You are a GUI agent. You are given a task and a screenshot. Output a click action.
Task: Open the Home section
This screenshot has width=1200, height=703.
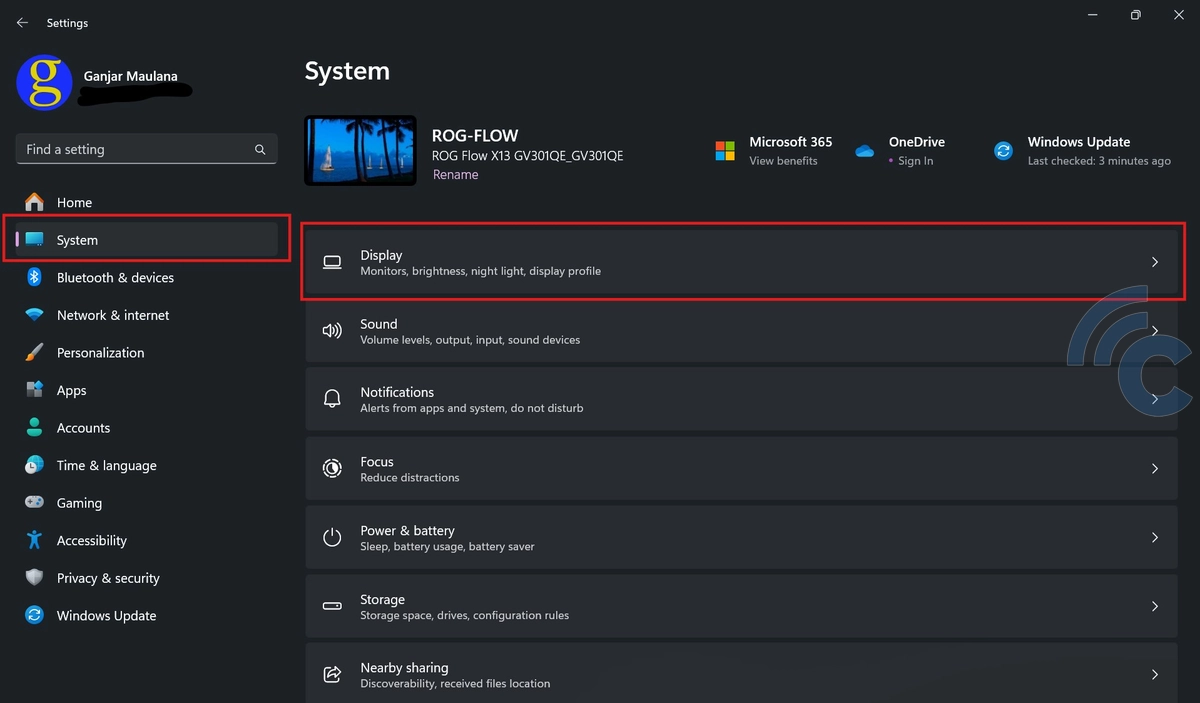(147, 202)
